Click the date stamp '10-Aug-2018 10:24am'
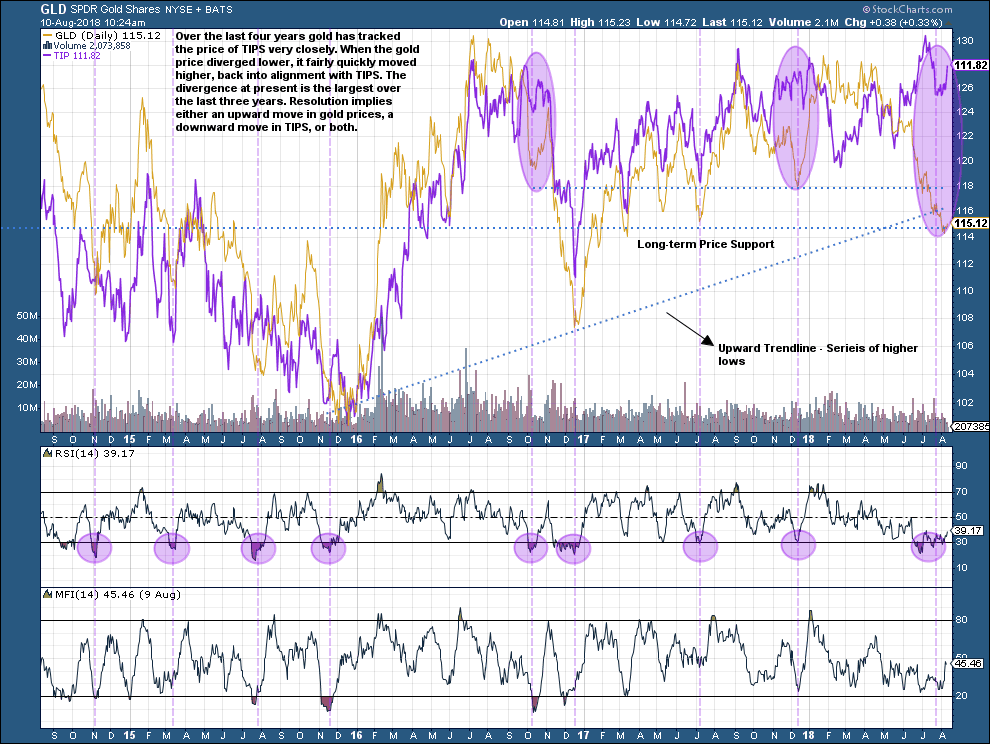This screenshot has height=744, width=990. [x=93, y=22]
